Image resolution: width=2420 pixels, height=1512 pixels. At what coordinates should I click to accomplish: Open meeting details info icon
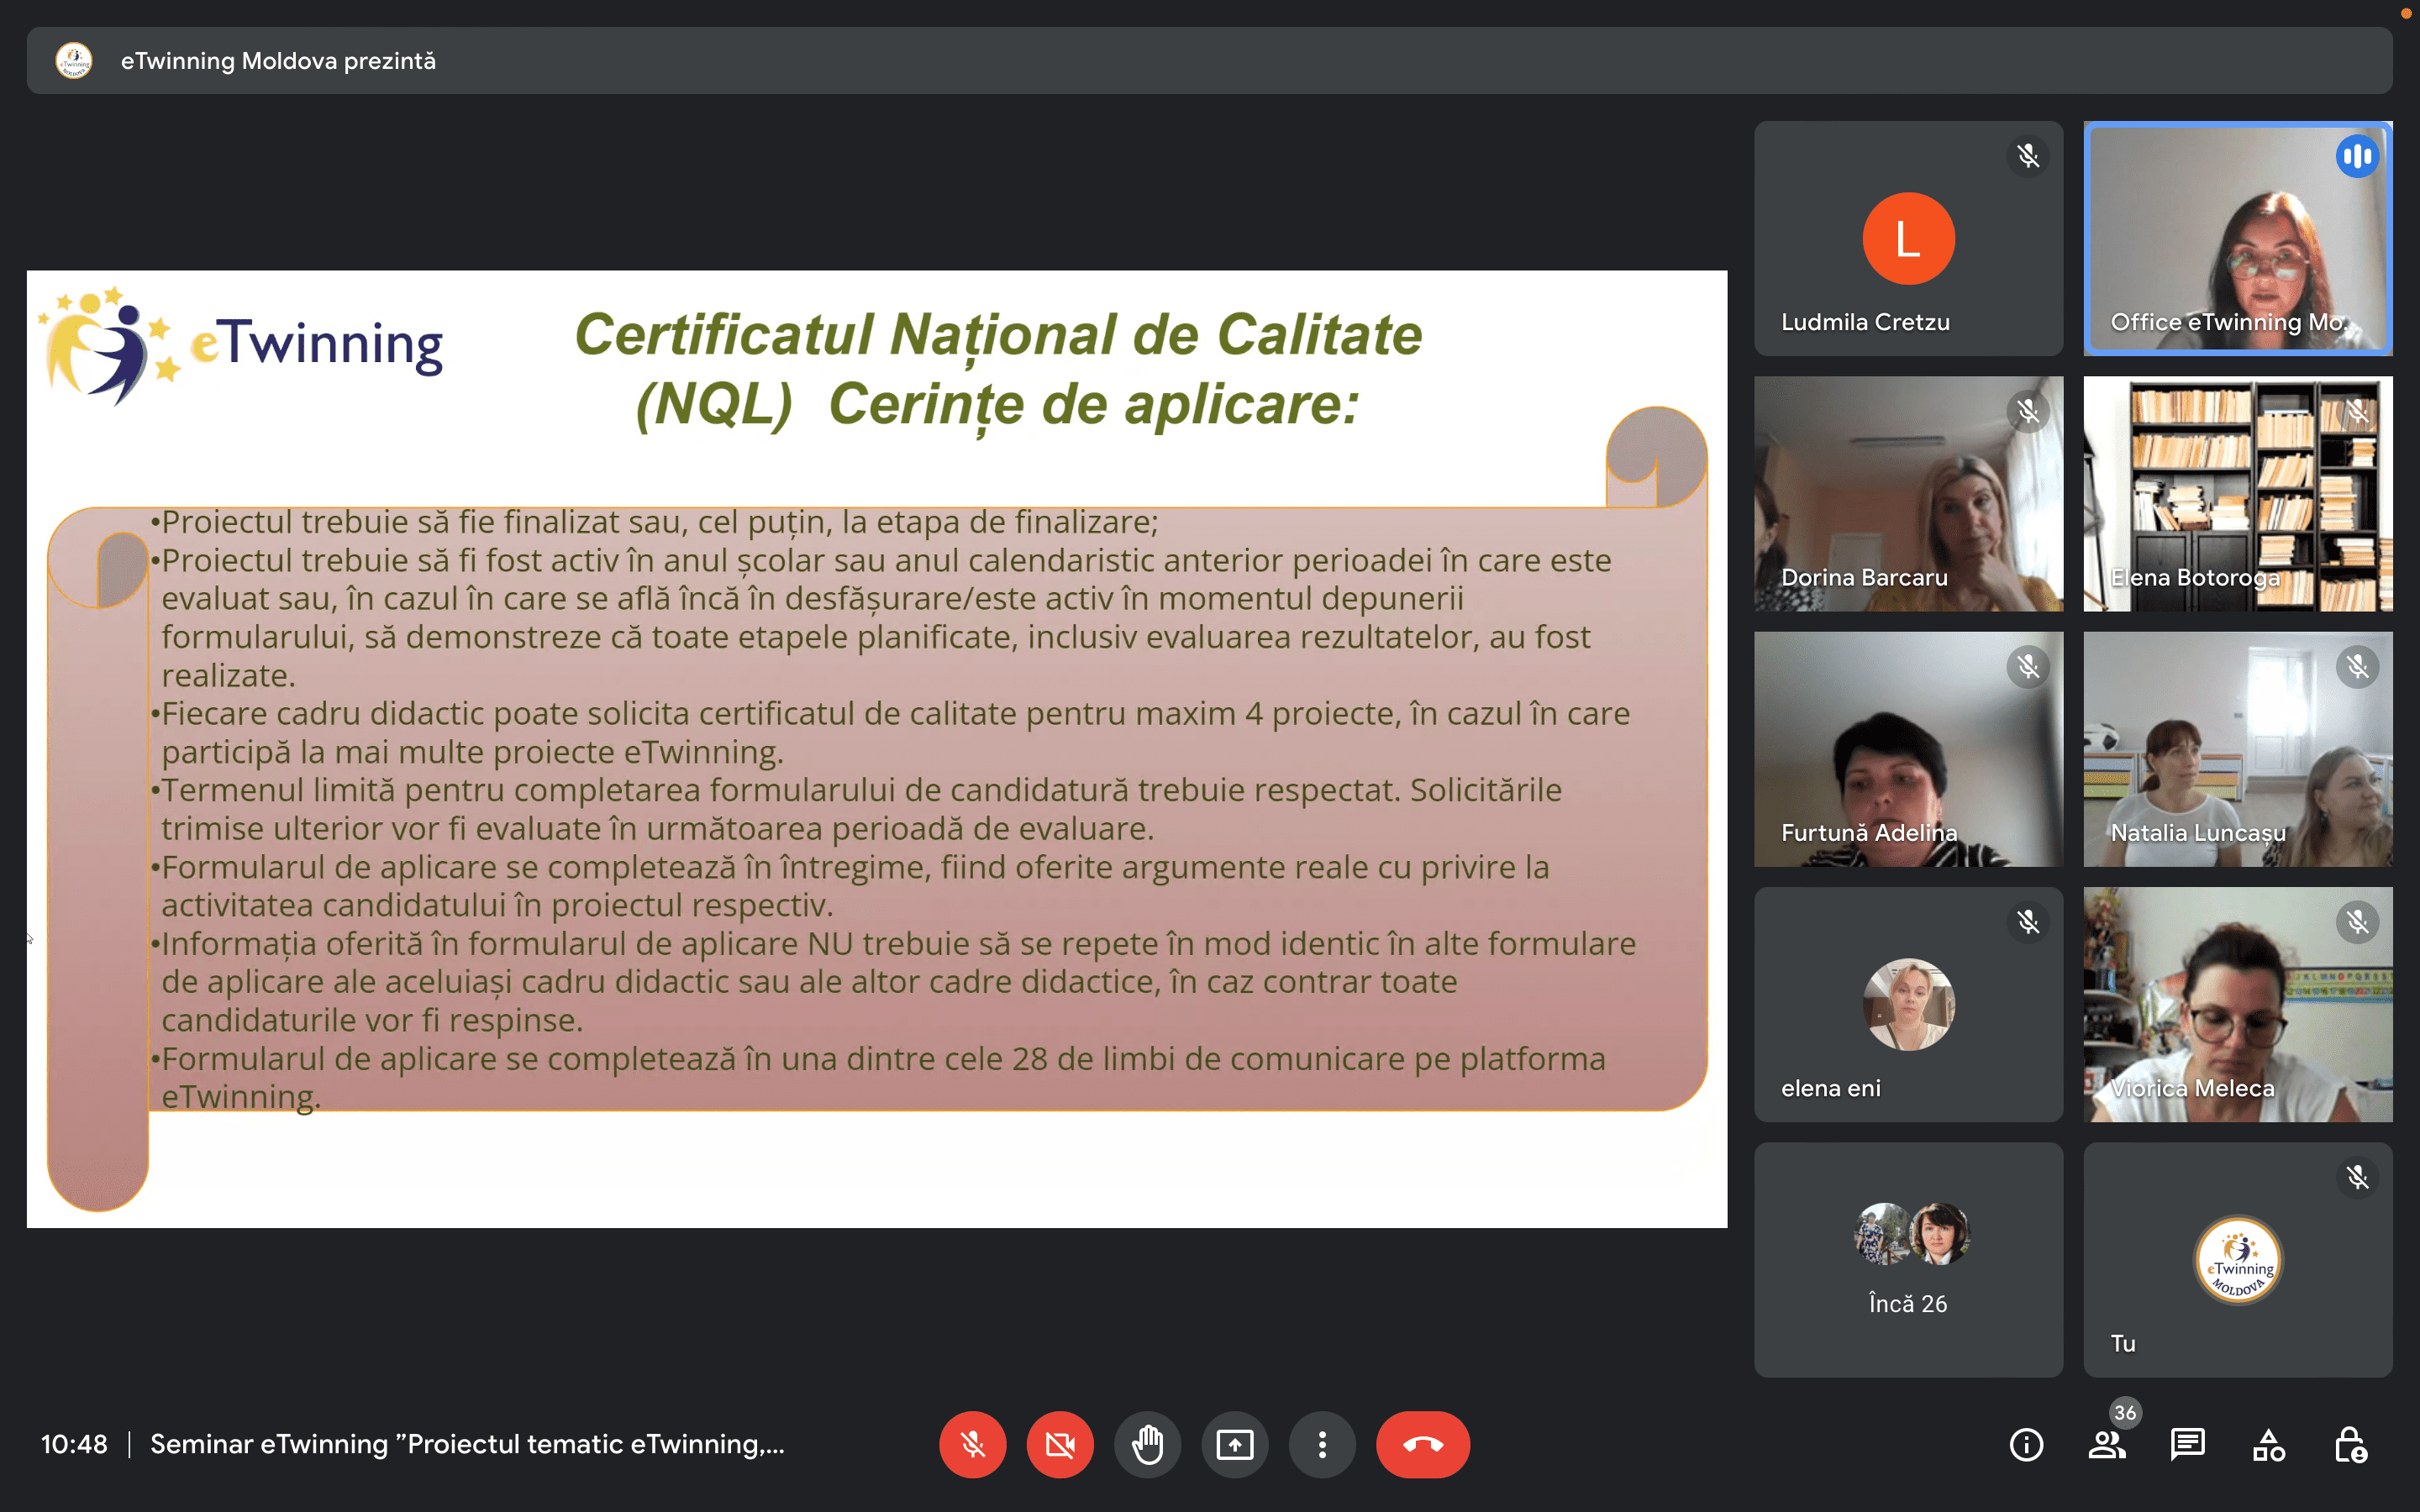tap(2026, 1444)
